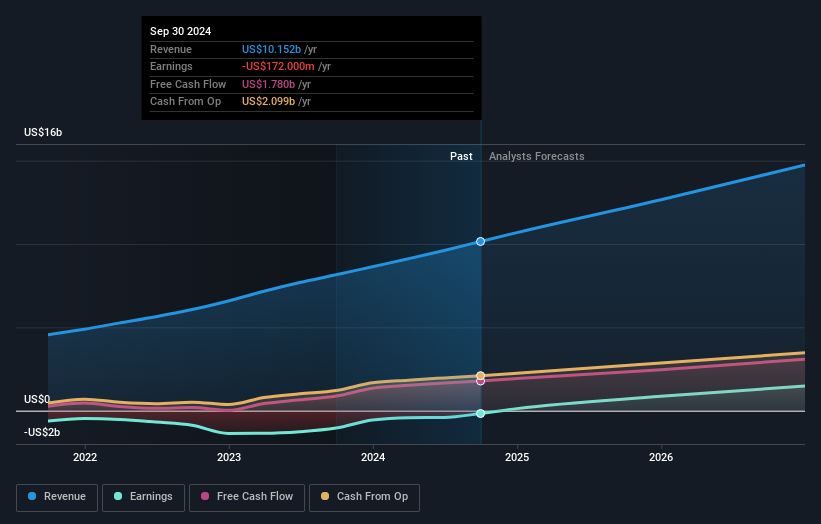Click the US$10.152b revenue value
The width and height of the screenshot is (821, 524).
[271, 49]
